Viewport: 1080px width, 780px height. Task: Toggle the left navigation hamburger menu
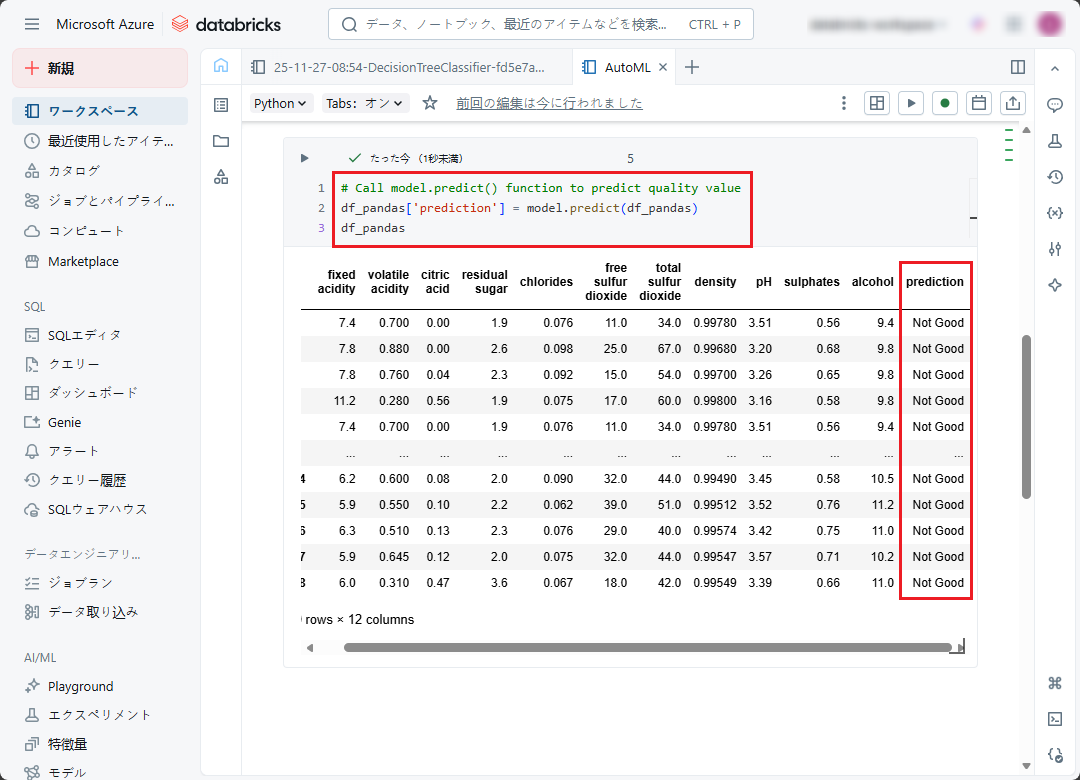(x=32, y=24)
